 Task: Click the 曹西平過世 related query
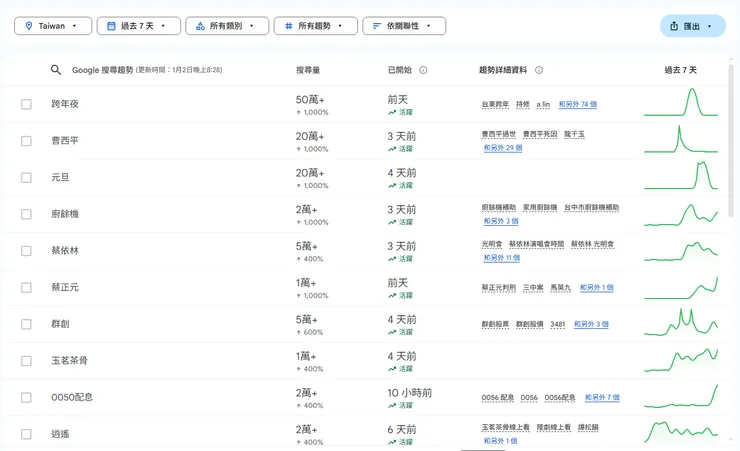tap(498, 134)
